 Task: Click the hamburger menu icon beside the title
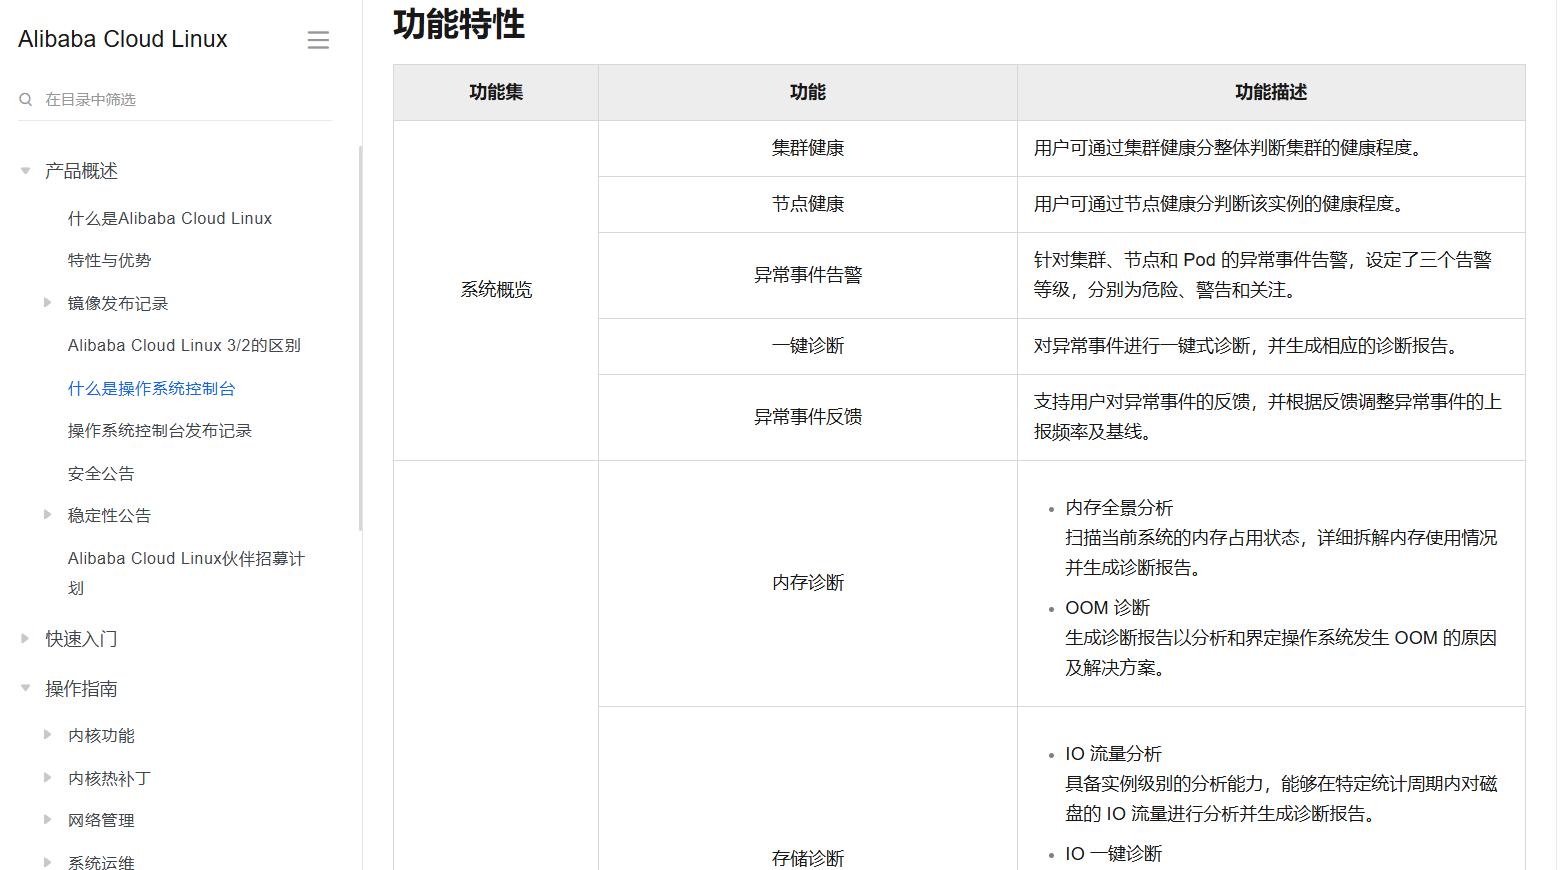click(318, 40)
